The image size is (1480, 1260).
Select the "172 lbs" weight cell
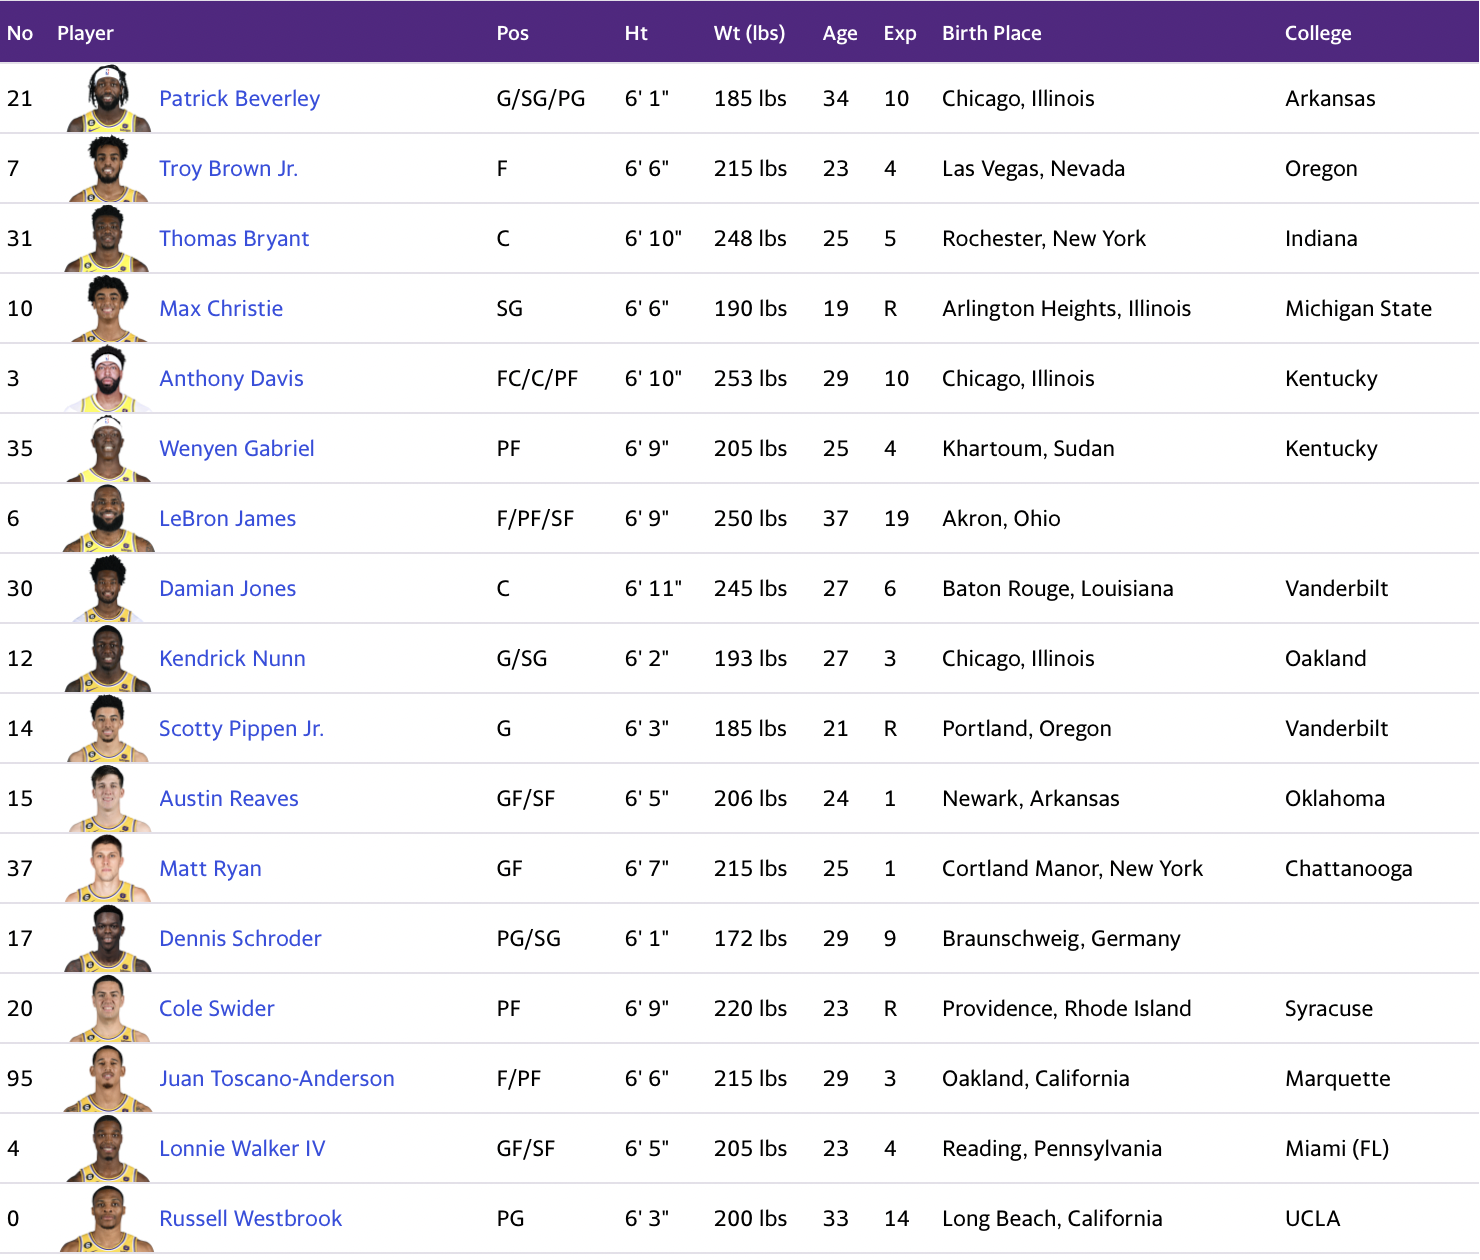750,938
